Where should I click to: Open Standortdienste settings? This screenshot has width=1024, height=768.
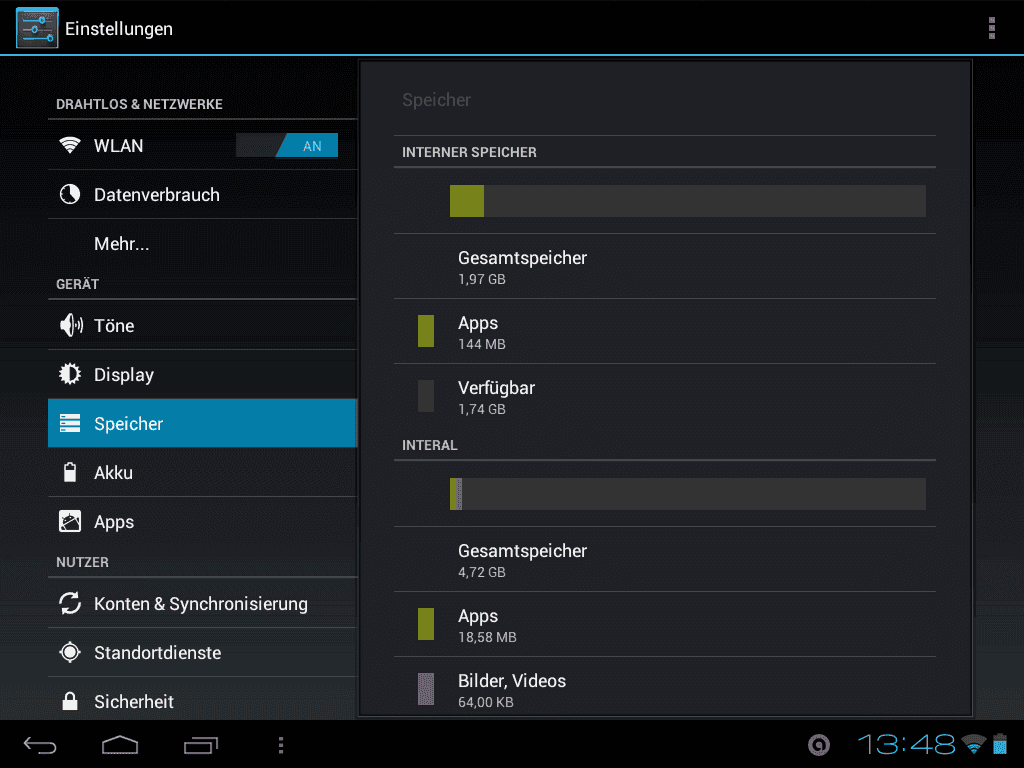202,652
